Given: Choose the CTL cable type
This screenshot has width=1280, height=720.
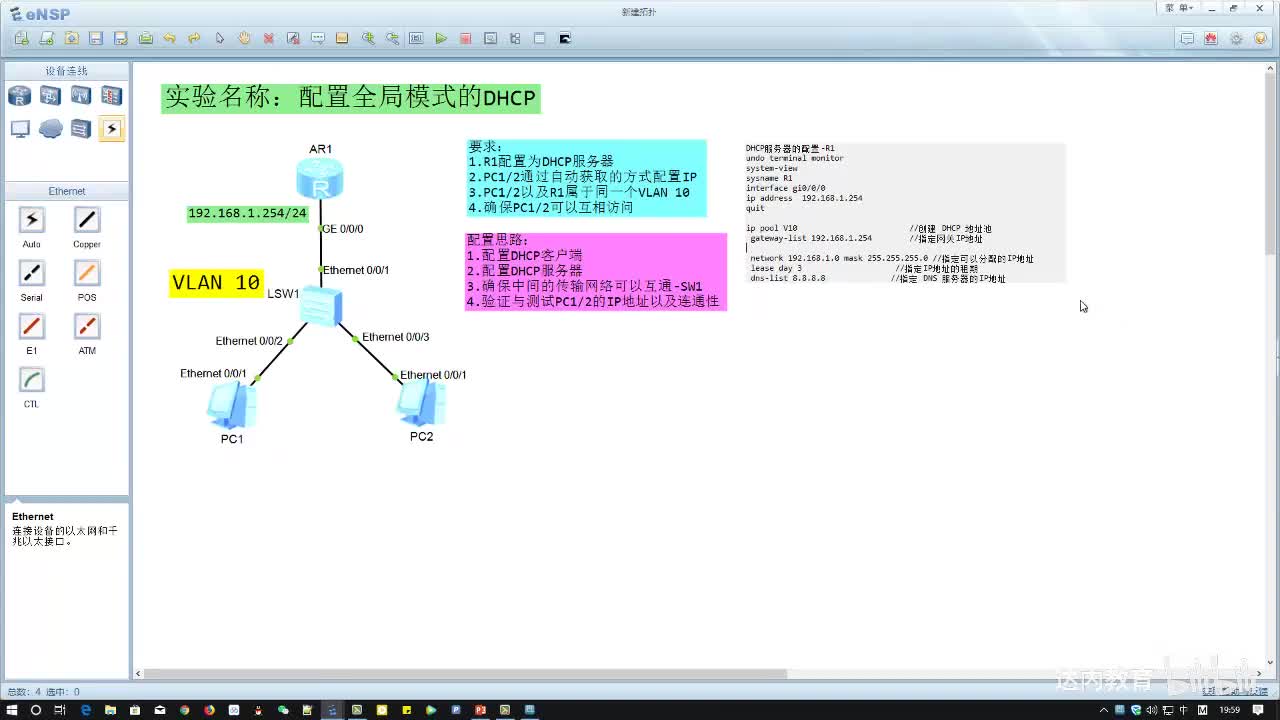Looking at the screenshot, I should coord(32,380).
